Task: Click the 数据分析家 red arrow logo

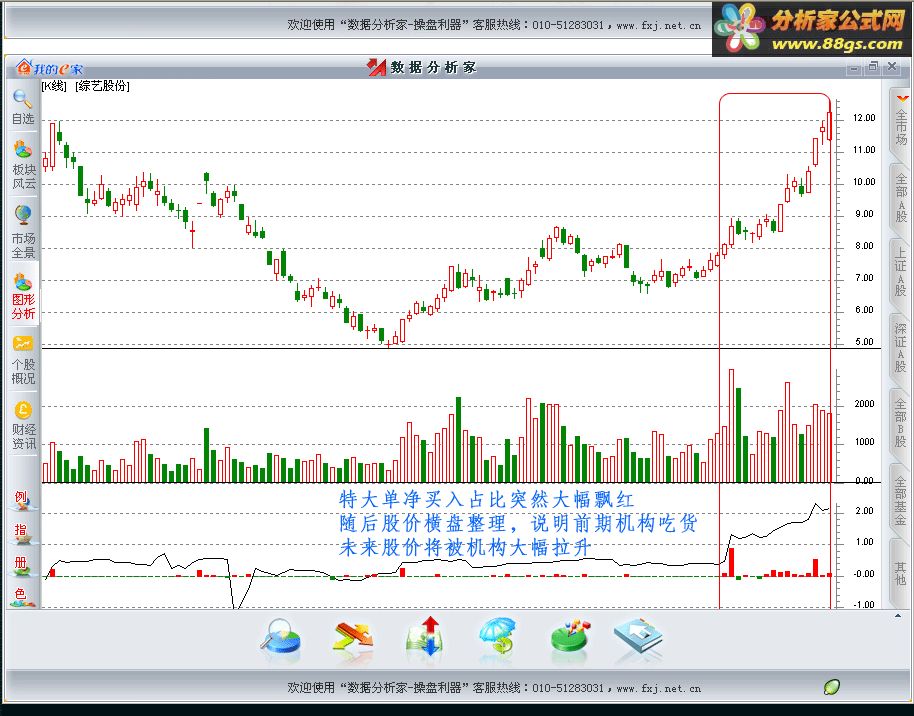Action: tap(376, 67)
